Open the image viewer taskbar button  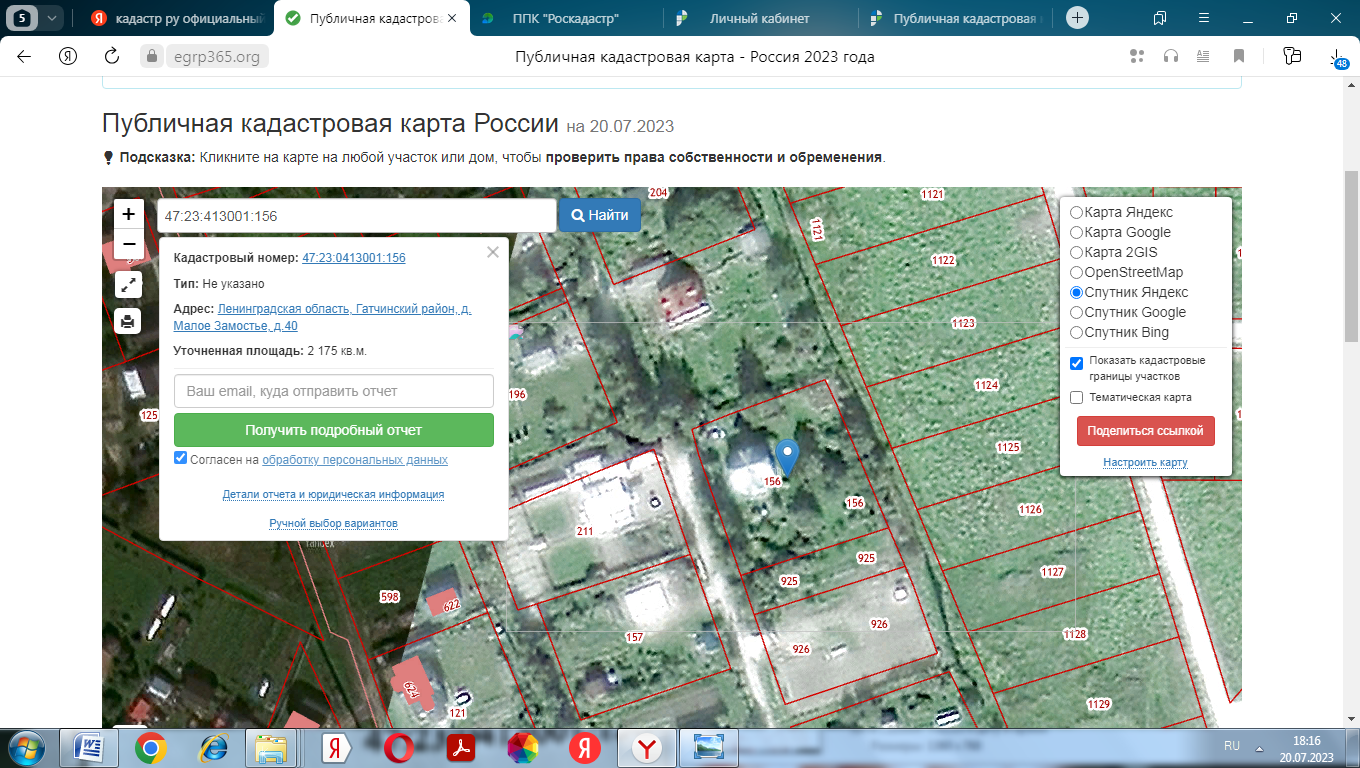[708, 748]
